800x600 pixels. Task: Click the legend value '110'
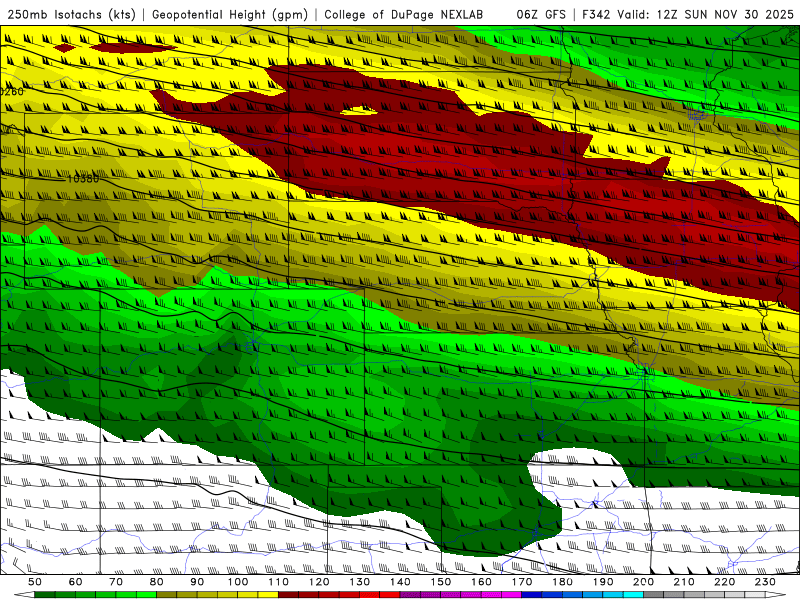279,582
